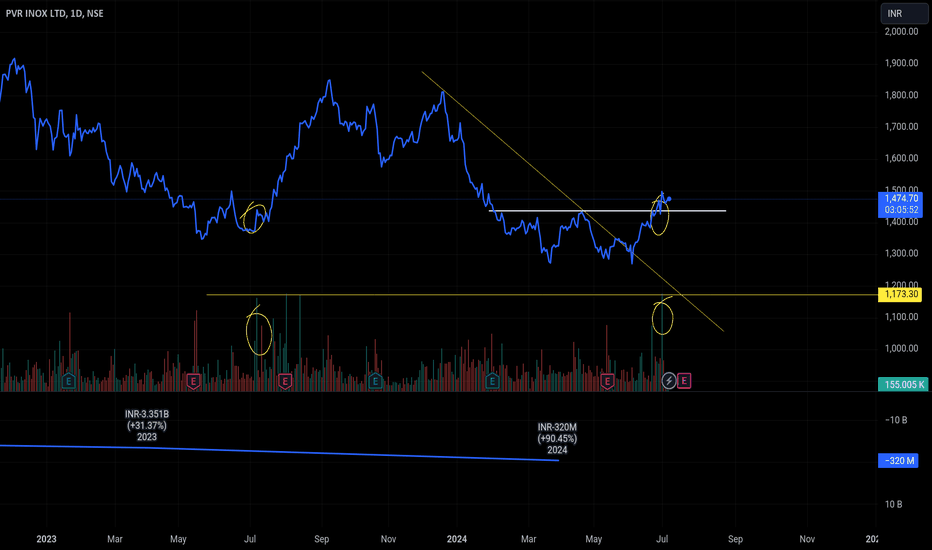Click the -10 B indicator axis label
The height and width of the screenshot is (550, 932).
[895, 420]
